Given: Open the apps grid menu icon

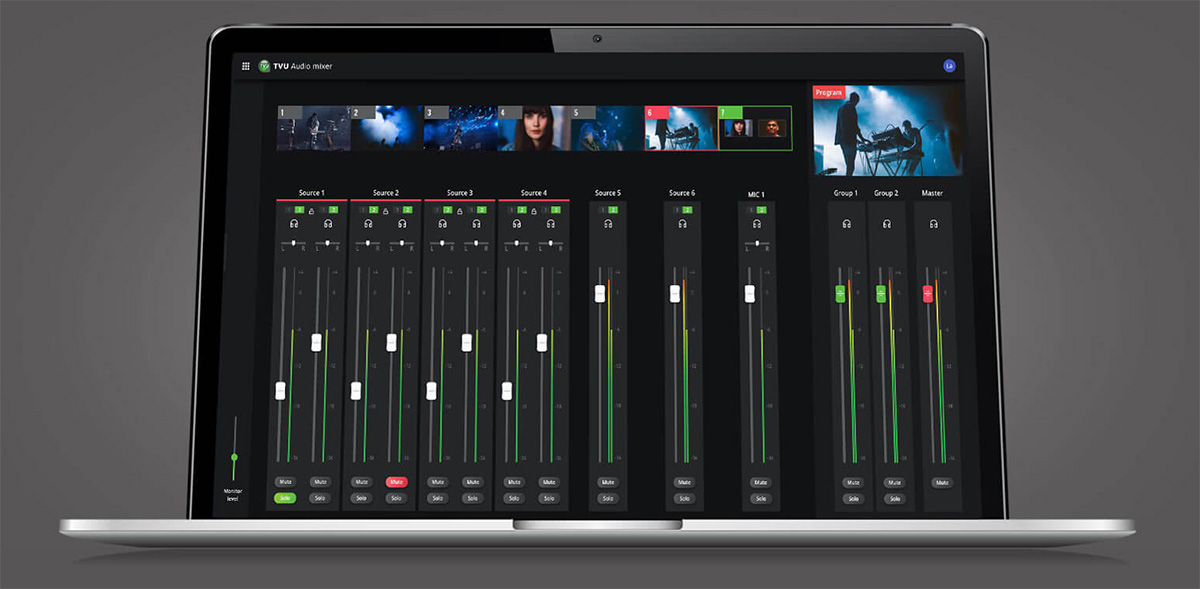Looking at the screenshot, I should click(x=246, y=66).
